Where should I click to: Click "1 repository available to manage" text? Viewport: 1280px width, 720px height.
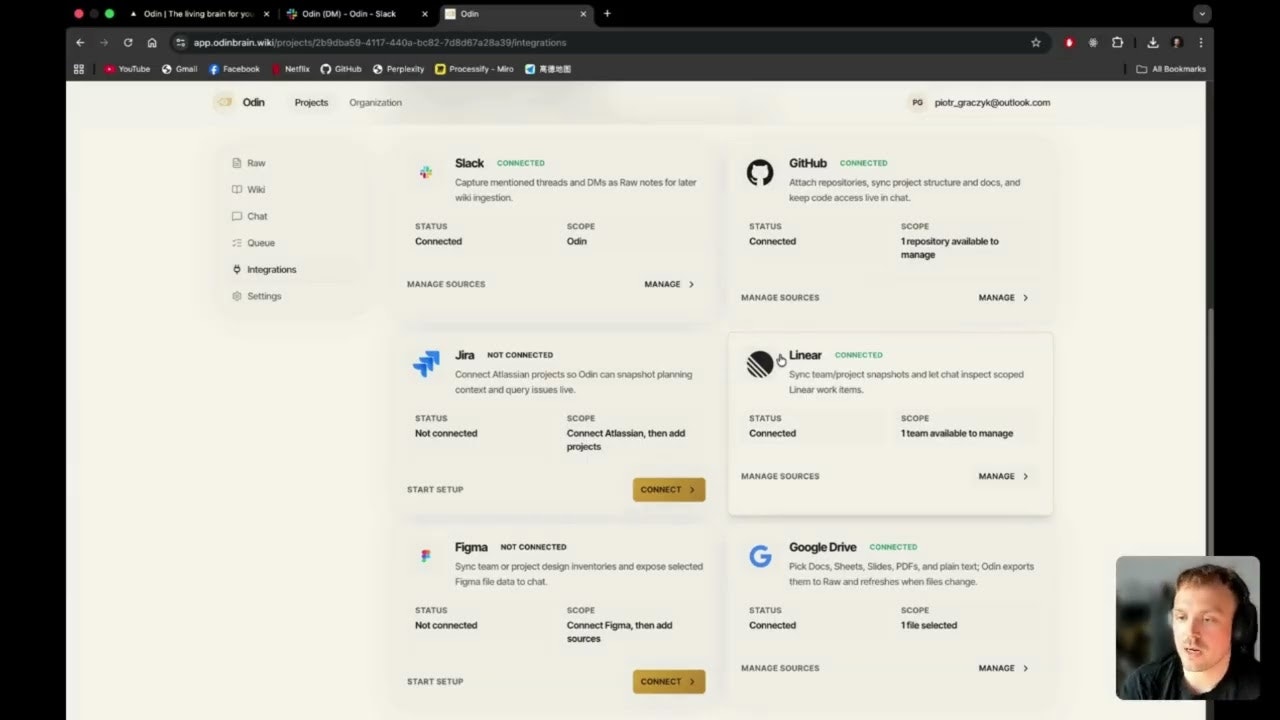[950, 248]
